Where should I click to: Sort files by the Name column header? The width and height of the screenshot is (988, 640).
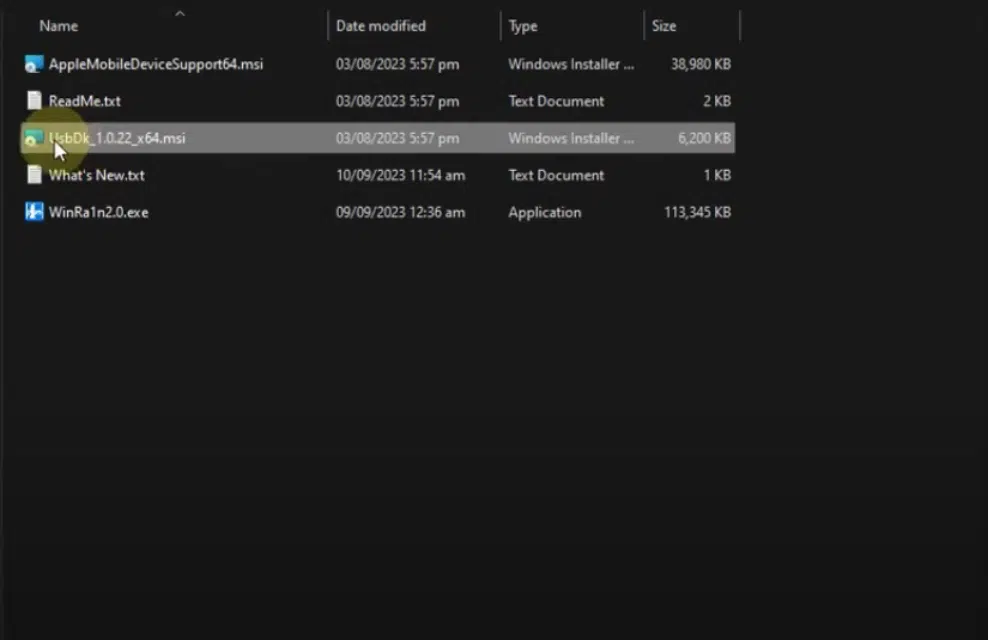coord(59,26)
